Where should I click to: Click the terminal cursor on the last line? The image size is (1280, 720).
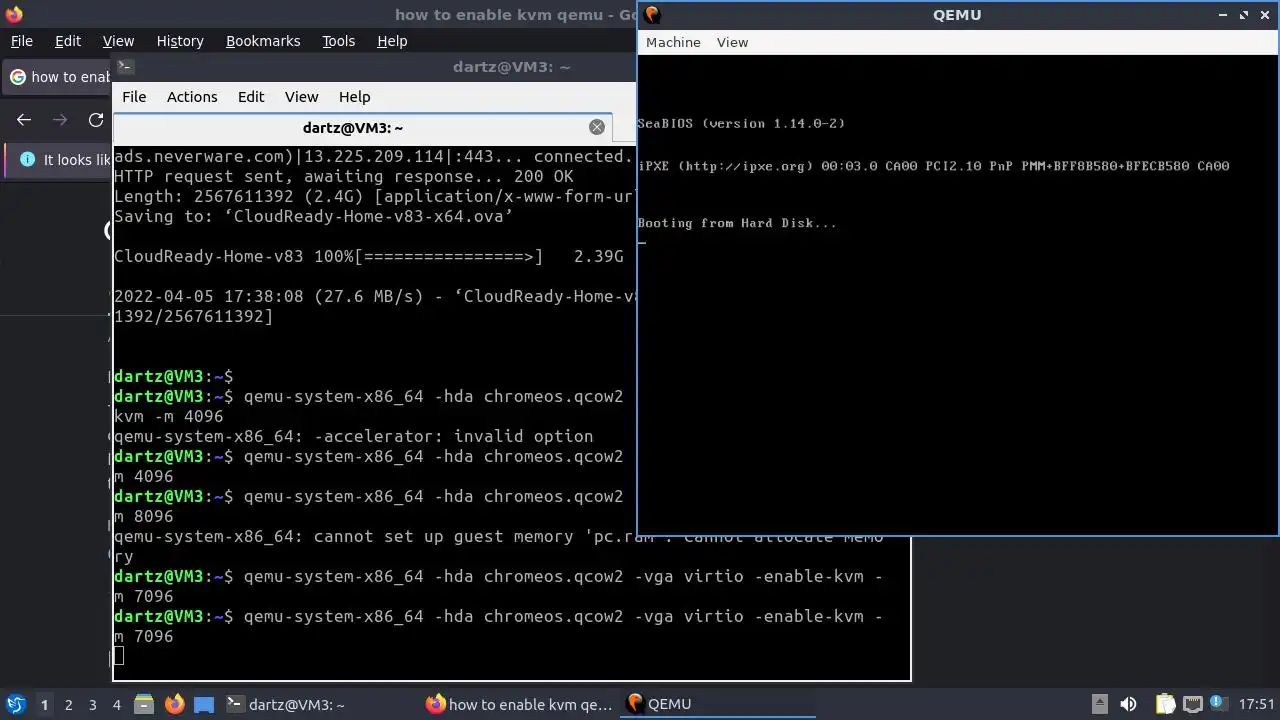point(119,656)
